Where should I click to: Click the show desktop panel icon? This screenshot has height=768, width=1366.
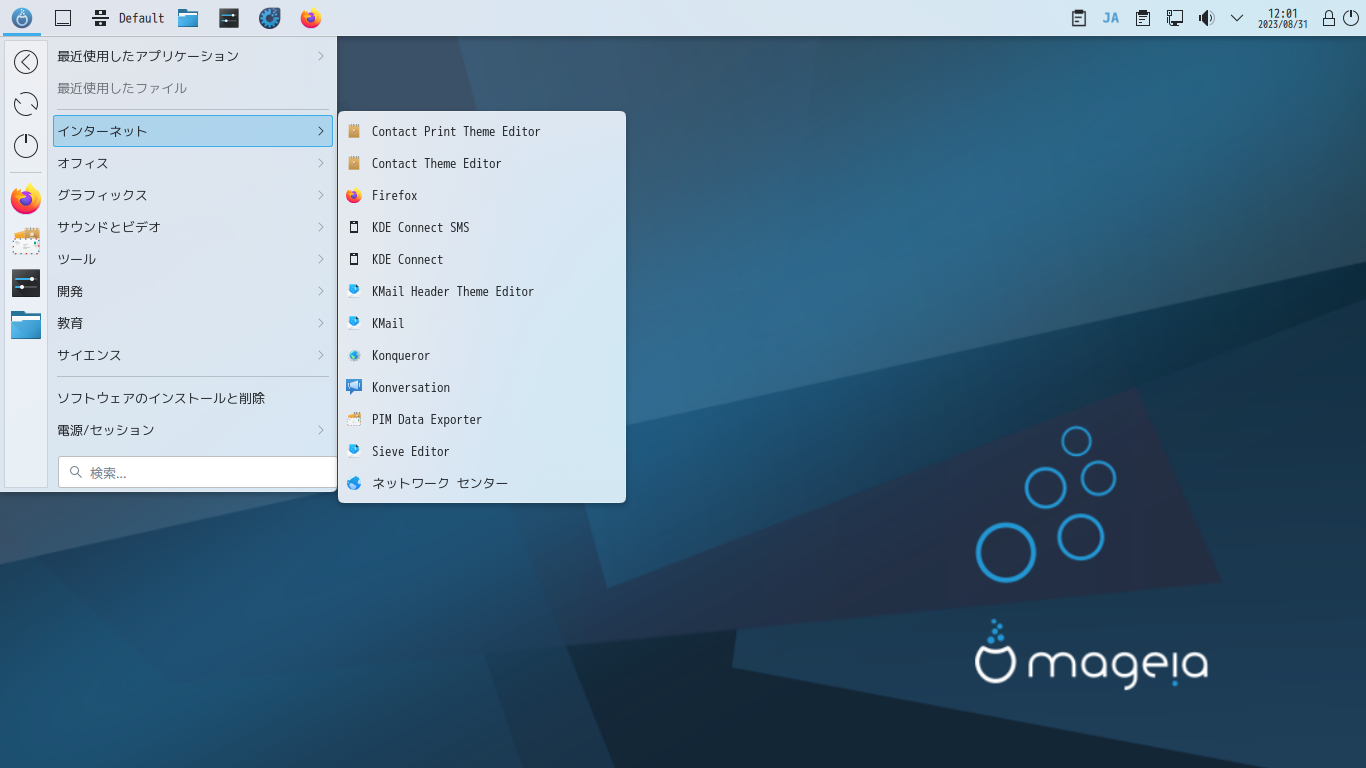coord(63,18)
